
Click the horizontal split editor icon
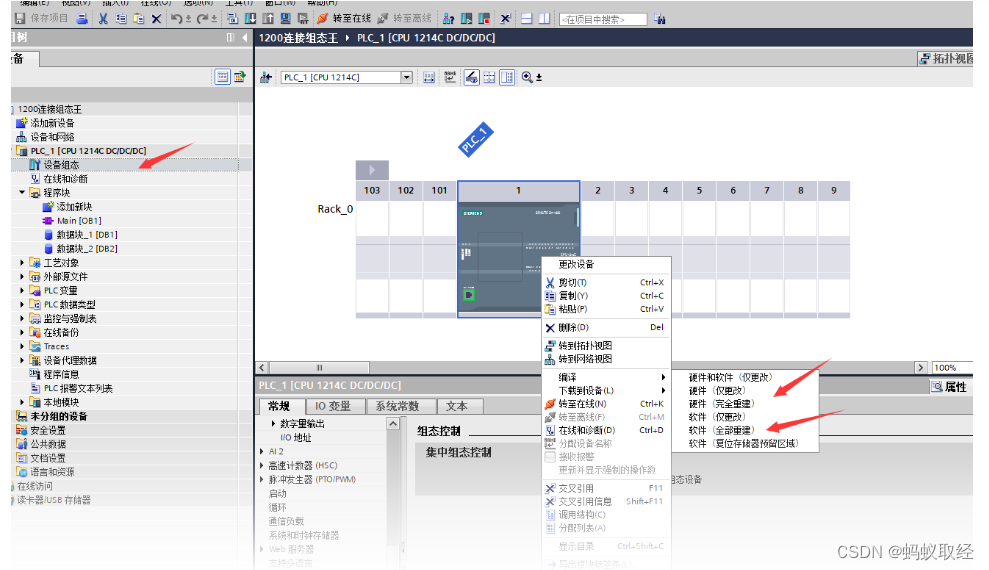click(x=527, y=19)
